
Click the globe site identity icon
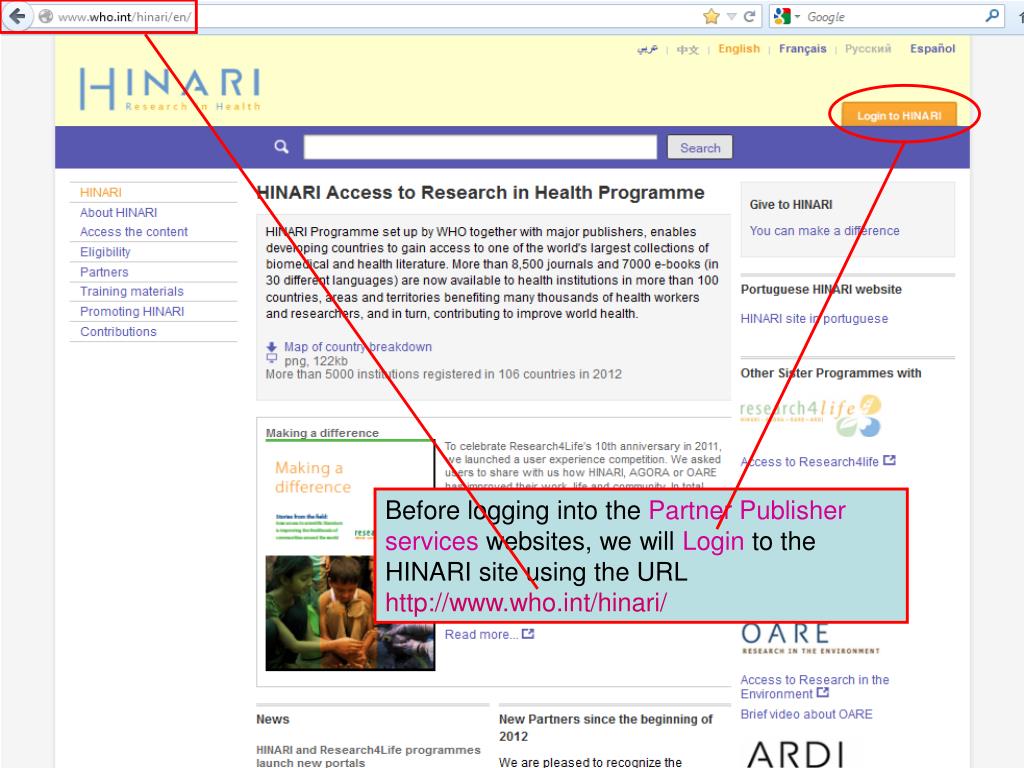point(45,16)
